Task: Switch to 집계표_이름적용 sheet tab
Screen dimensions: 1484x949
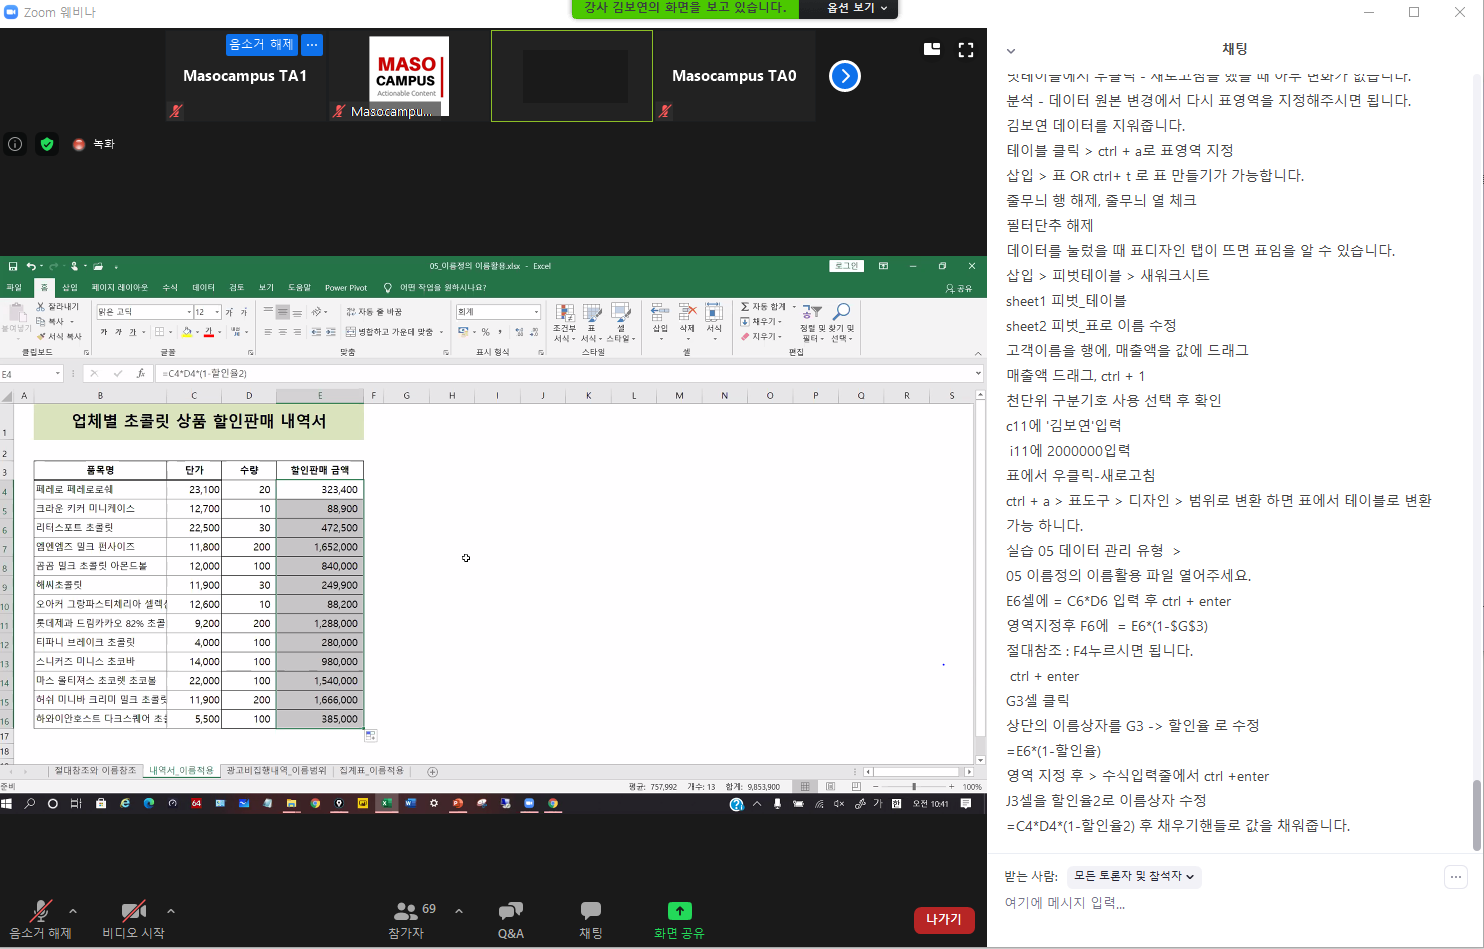Action: pos(371,771)
